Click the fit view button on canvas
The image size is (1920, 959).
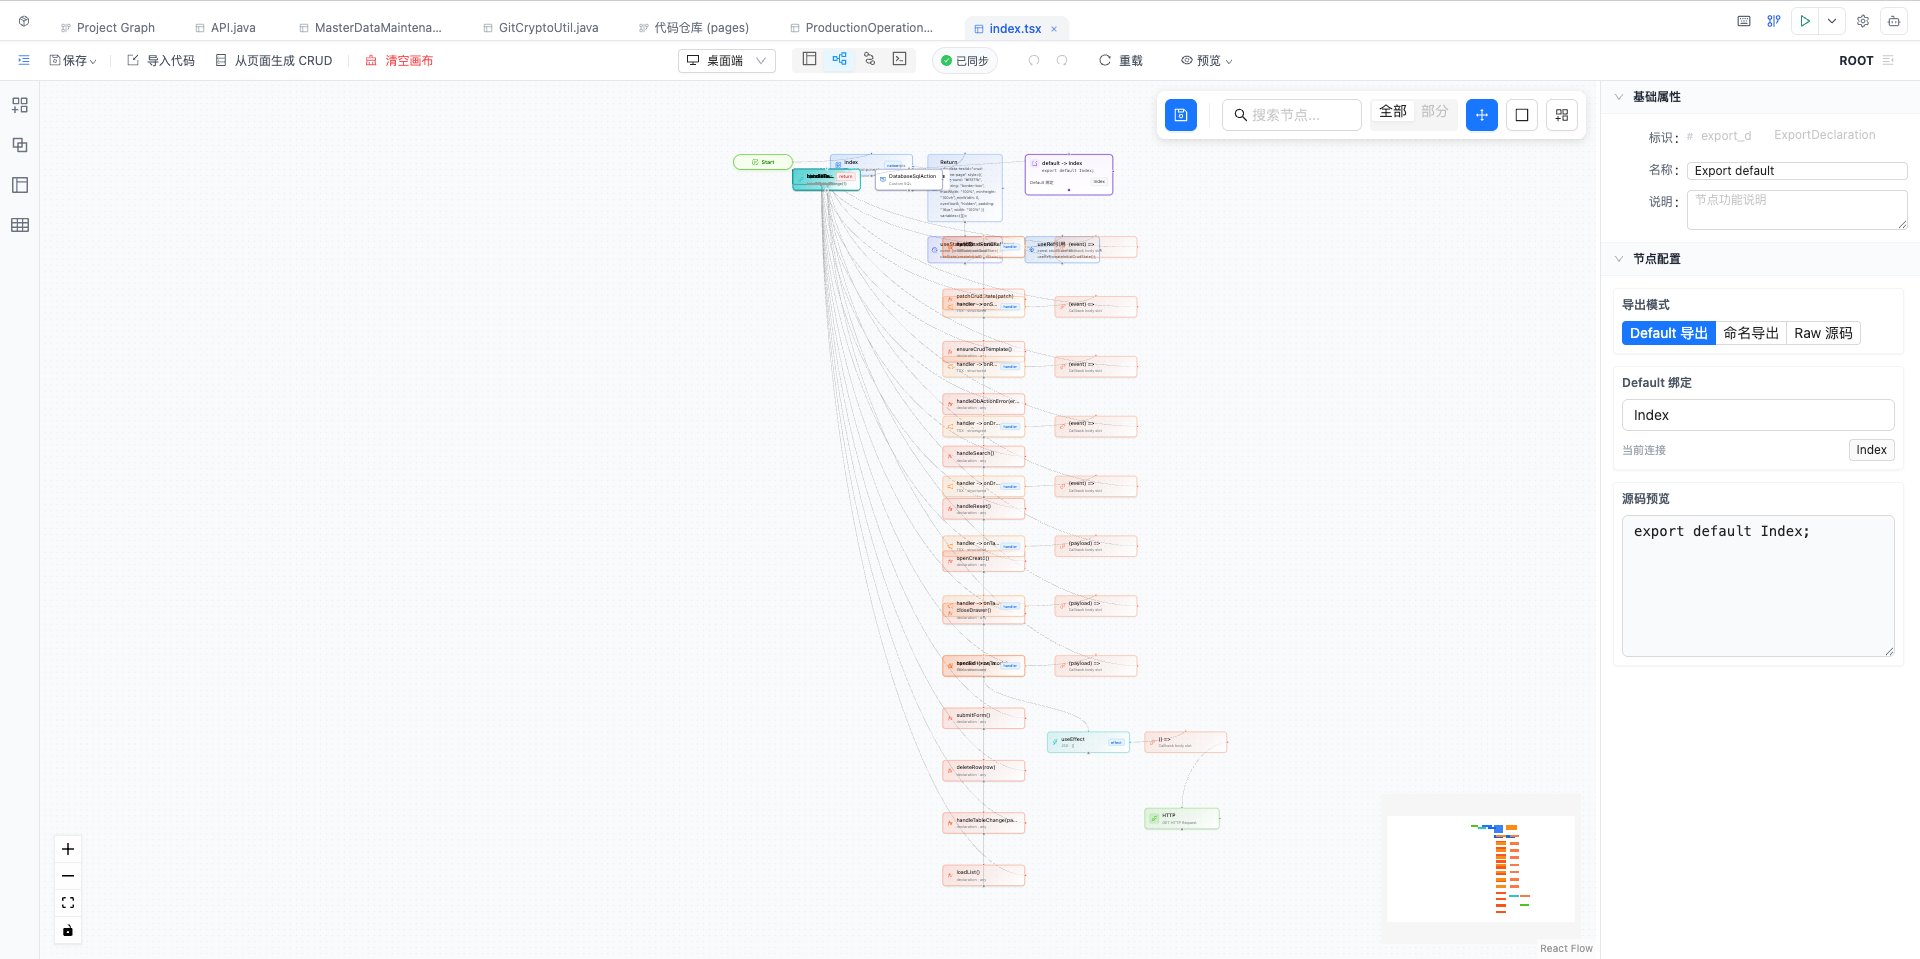click(68, 903)
